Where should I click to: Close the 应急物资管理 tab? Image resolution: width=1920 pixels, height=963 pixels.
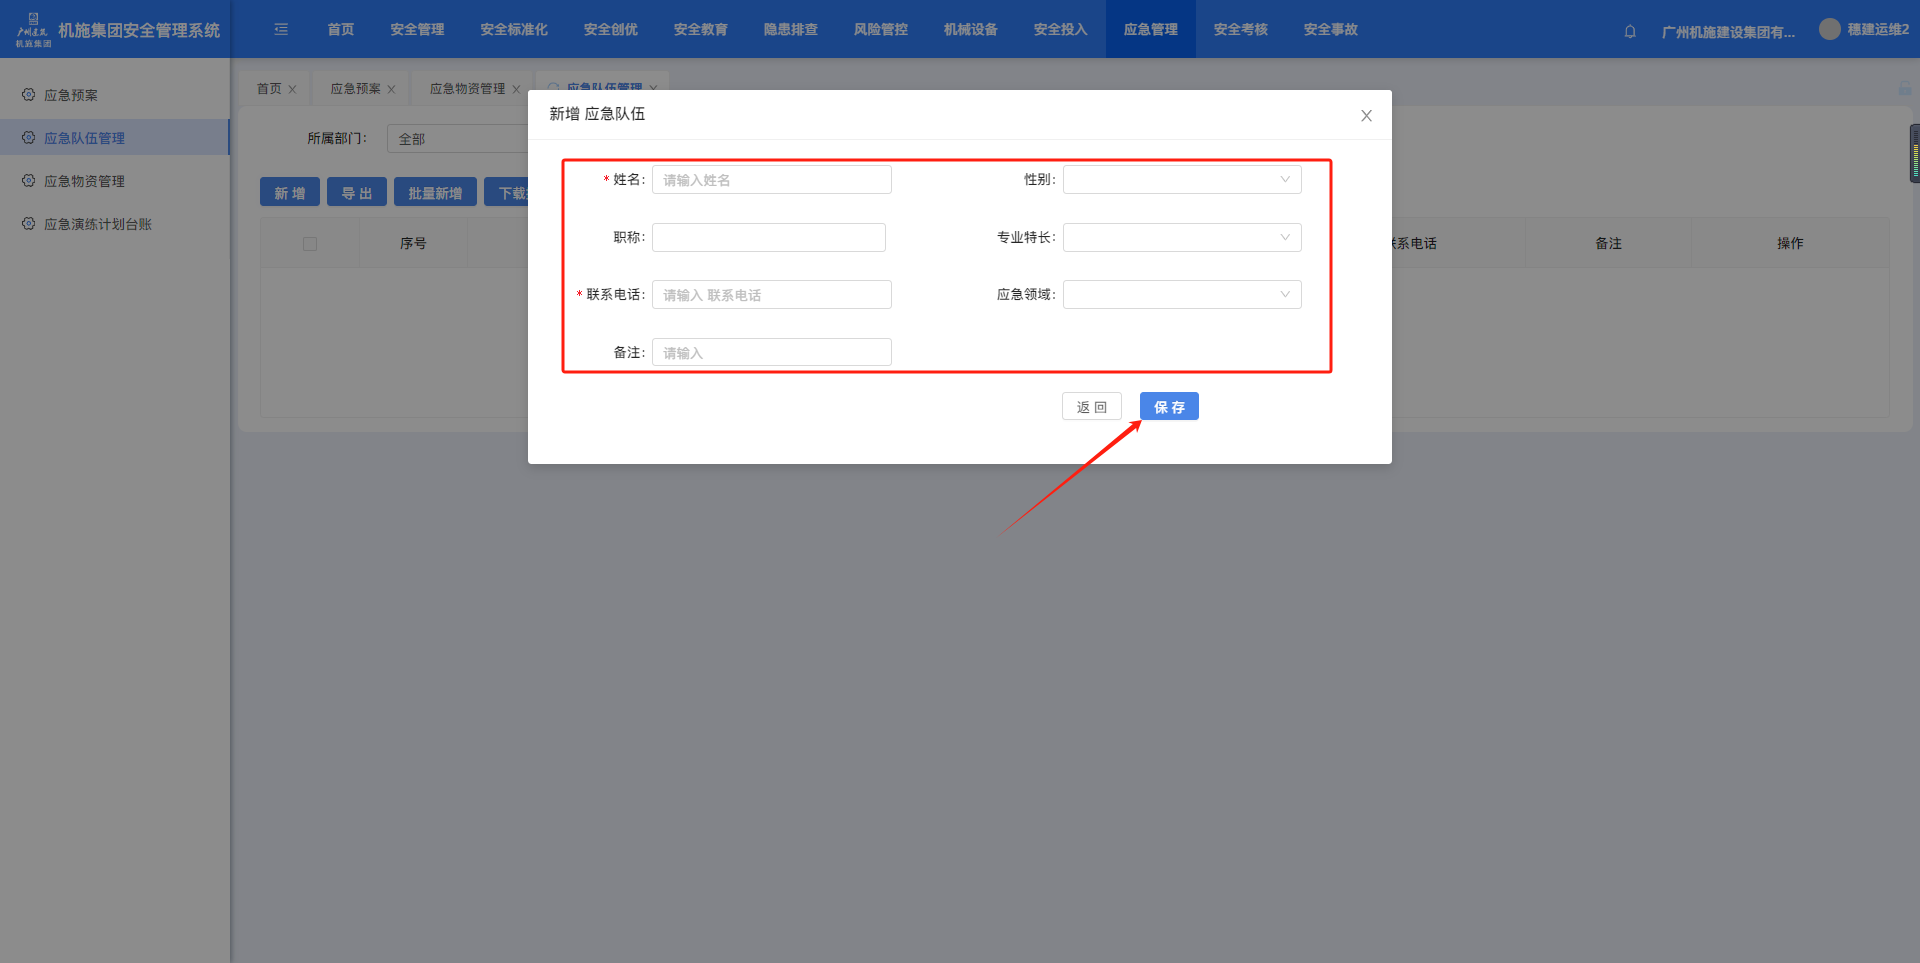[516, 89]
